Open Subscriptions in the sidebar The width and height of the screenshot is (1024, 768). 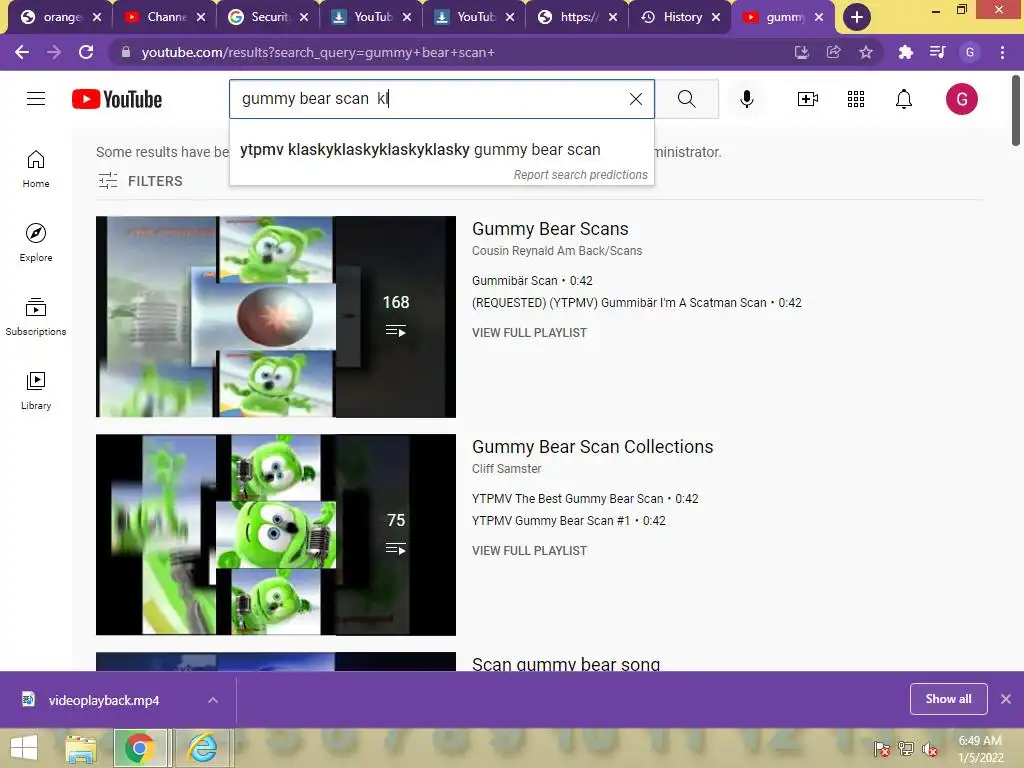tap(36, 317)
